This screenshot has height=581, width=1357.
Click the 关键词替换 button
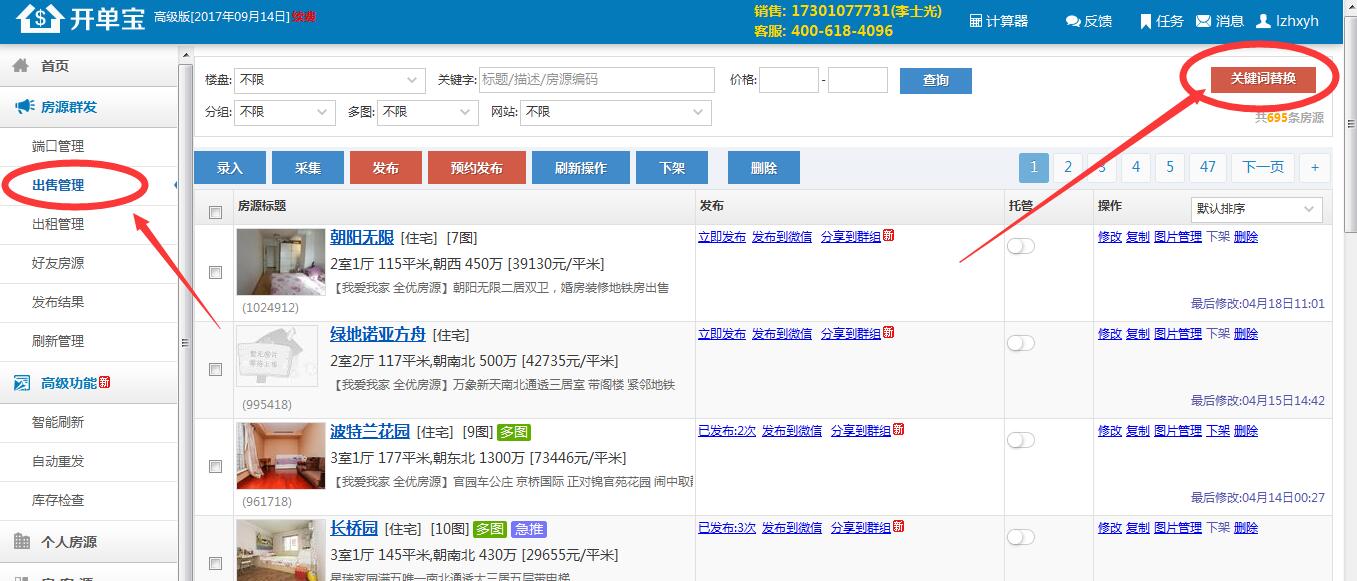point(1263,78)
